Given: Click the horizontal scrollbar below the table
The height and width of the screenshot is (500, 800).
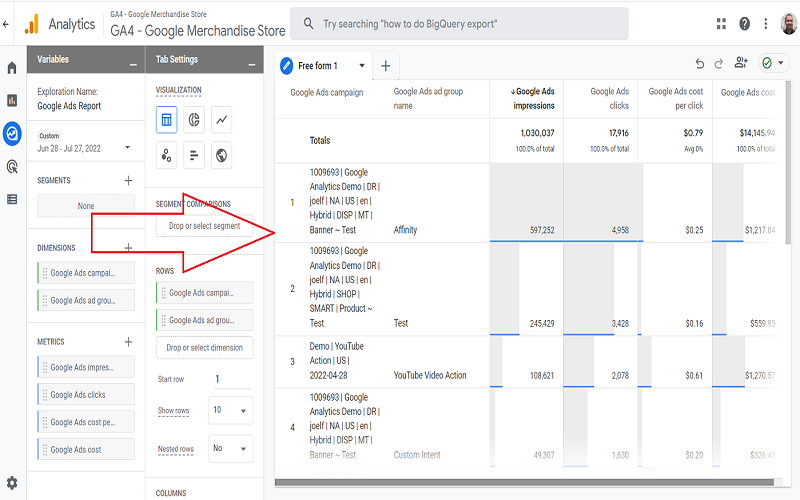Looking at the screenshot, I should click(x=524, y=482).
